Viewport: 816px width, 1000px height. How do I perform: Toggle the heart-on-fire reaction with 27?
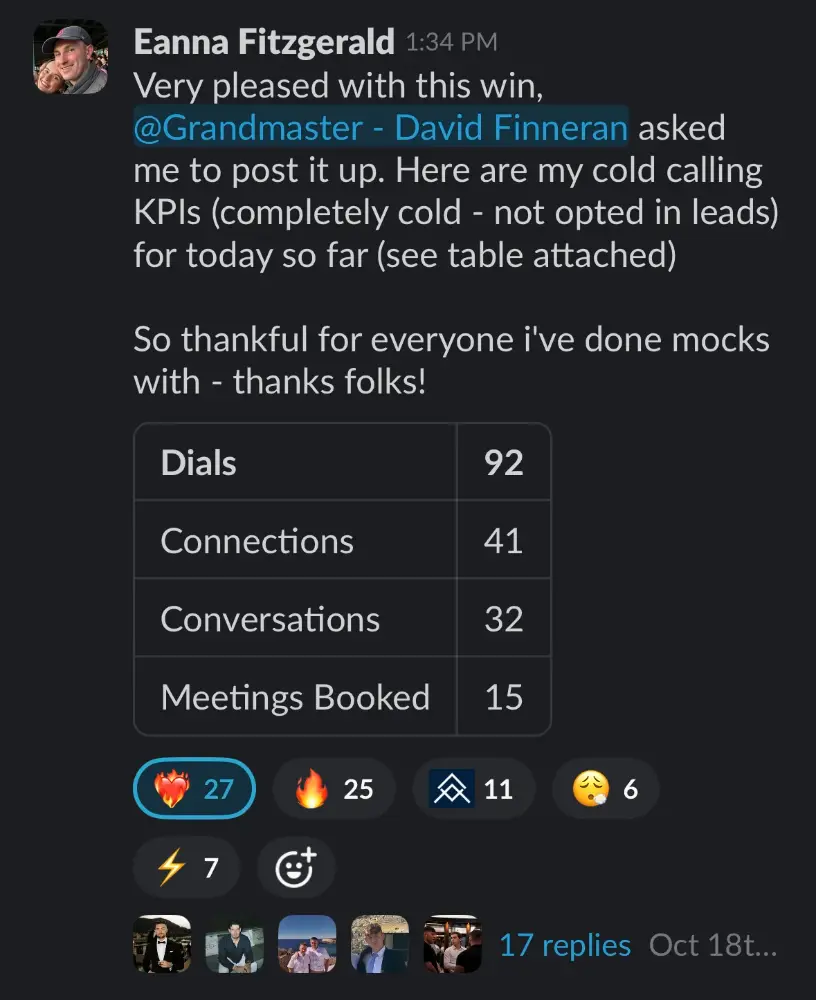(x=194, y=790)
